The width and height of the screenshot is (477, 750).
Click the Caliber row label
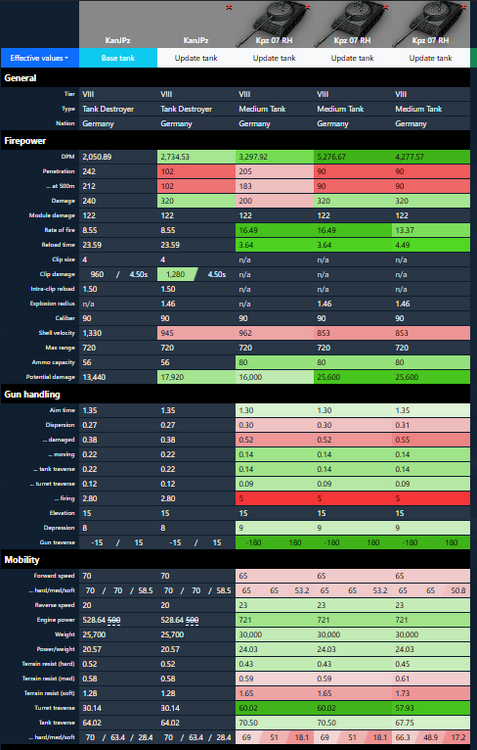click(x=67, y=318)
